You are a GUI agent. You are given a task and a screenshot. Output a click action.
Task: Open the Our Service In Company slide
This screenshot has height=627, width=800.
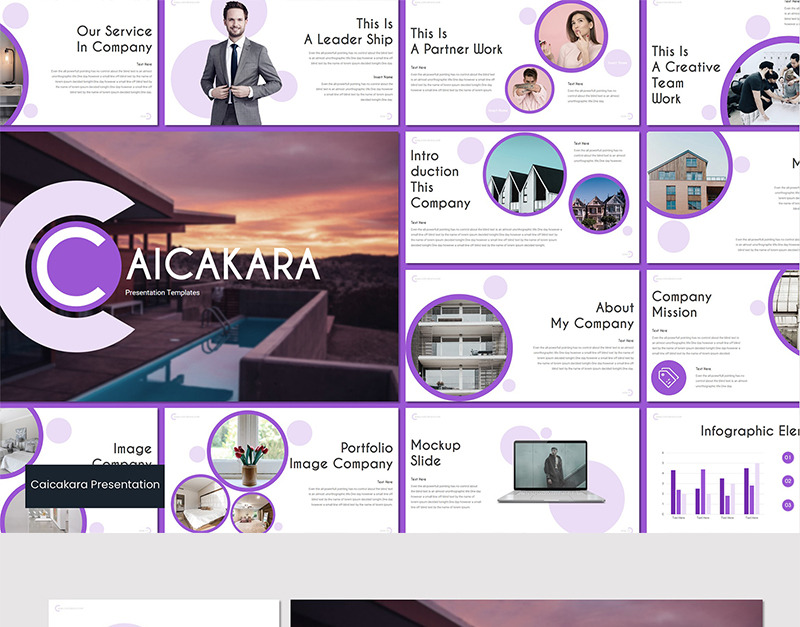[79, 62]
